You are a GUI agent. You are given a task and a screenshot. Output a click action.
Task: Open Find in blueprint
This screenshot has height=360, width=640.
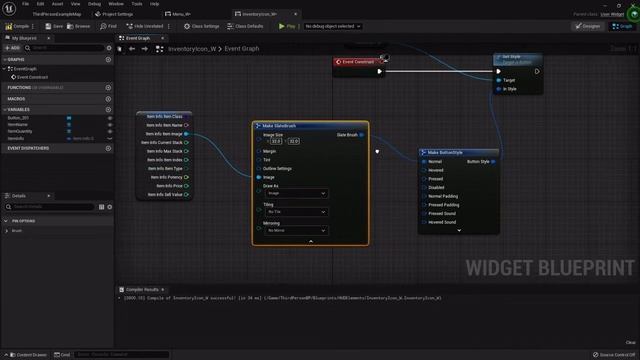108,26
